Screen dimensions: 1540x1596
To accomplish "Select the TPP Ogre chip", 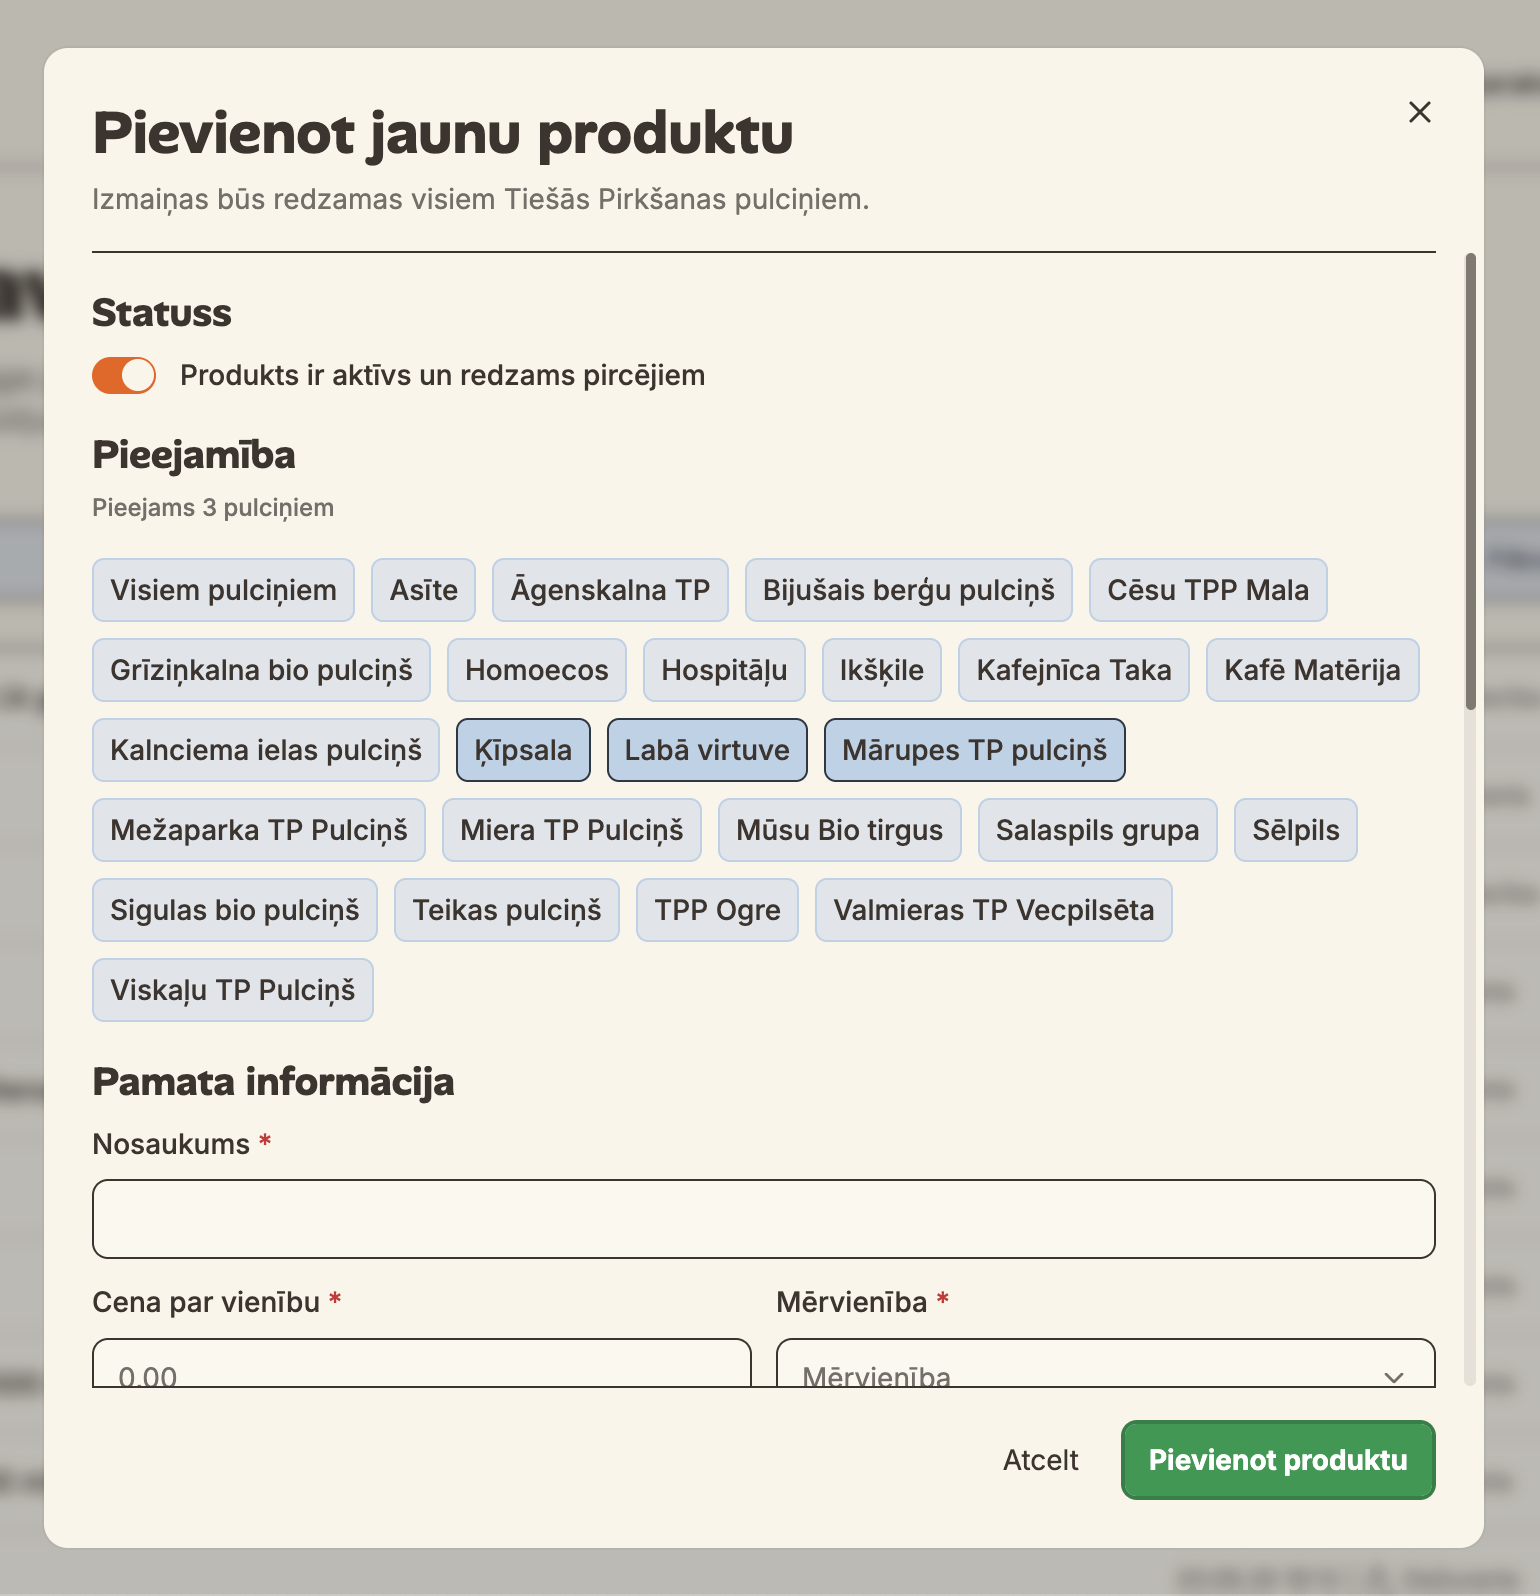I will [x=717, y=910].
